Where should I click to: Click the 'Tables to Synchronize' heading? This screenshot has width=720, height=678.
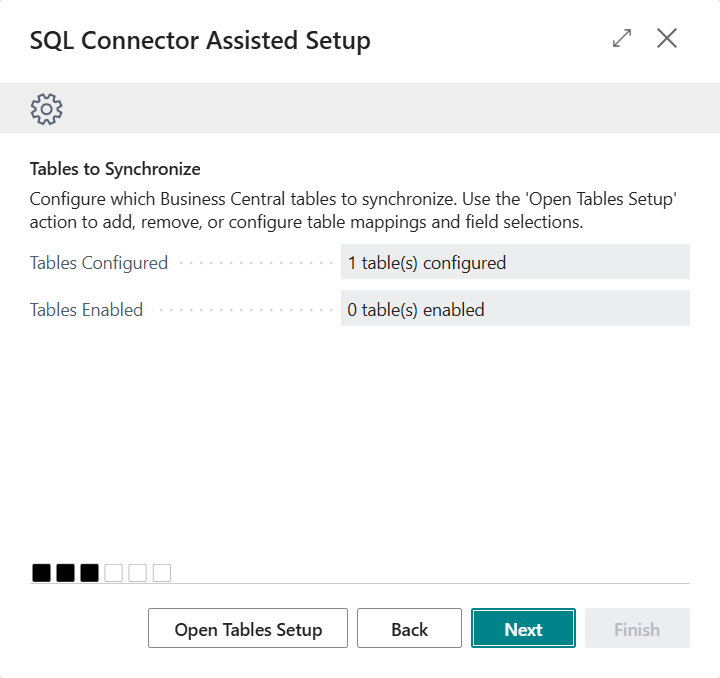click(115, 169)
